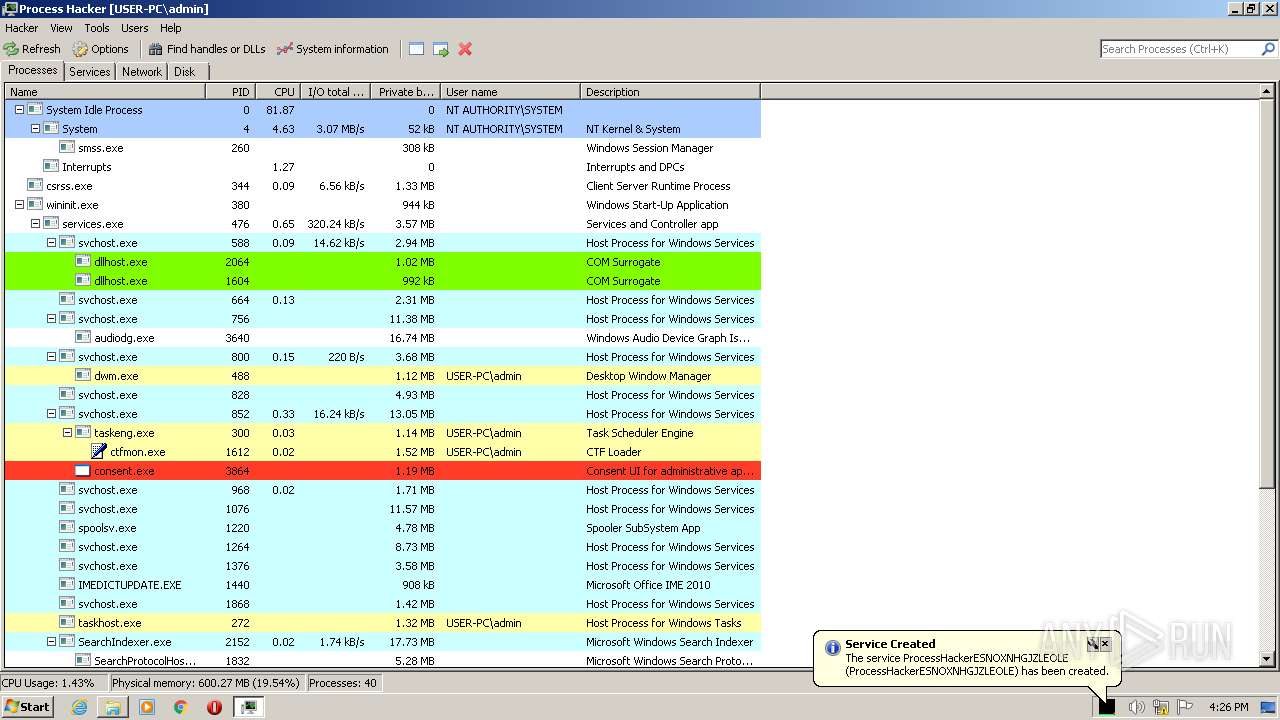Image resolution: width=1280 pixels, height=720 pixels.
Task: Open the Users menu
Action: [135, 28]
